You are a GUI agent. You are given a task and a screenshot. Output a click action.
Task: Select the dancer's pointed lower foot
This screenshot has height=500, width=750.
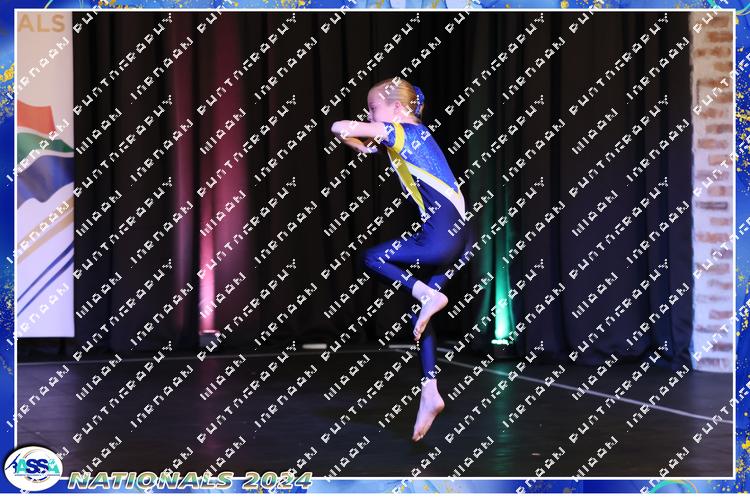coord(428,412)
